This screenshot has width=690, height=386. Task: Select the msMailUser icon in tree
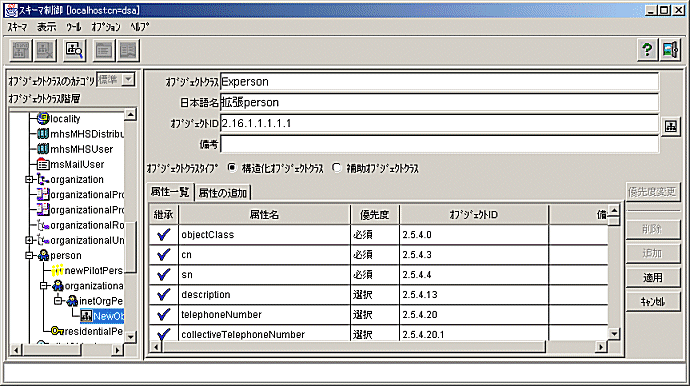43,164
